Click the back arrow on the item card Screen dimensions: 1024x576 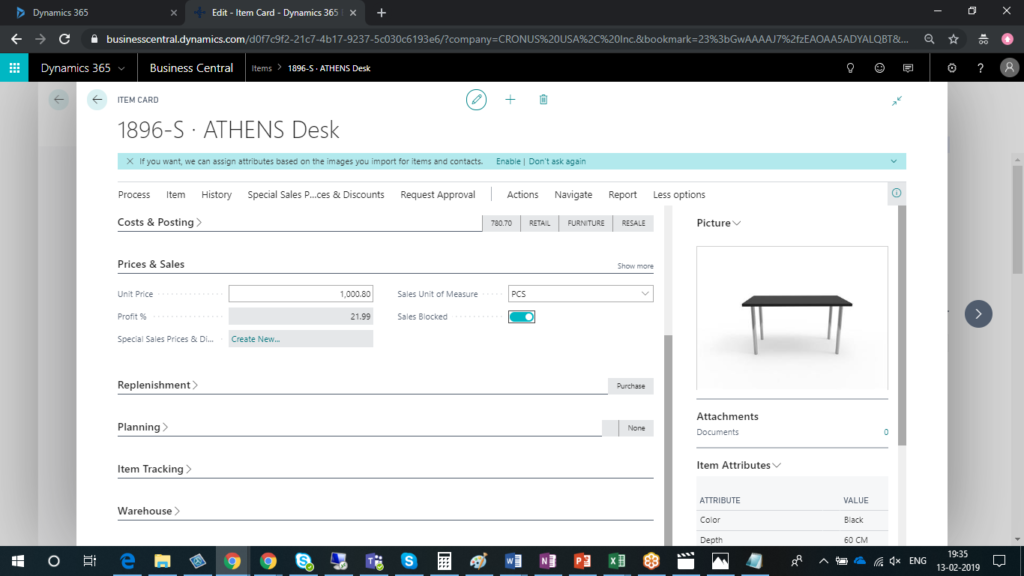point(97,100)
